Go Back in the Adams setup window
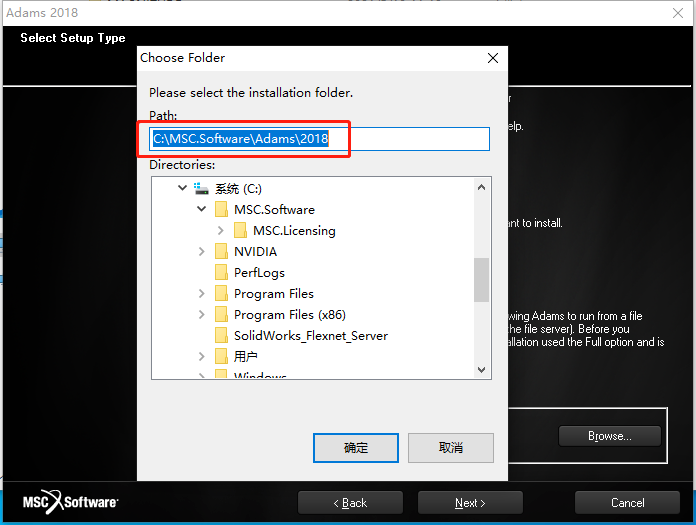696x525 pixels. [x=350, y=503]
